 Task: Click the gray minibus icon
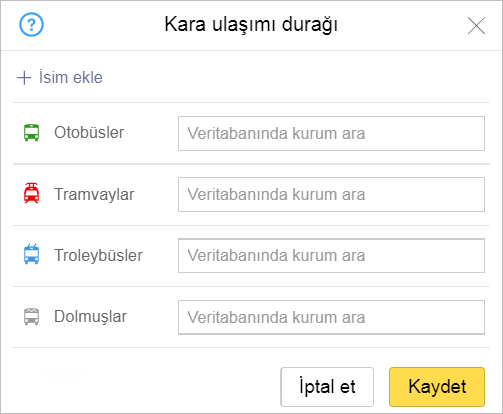point(31,316)
